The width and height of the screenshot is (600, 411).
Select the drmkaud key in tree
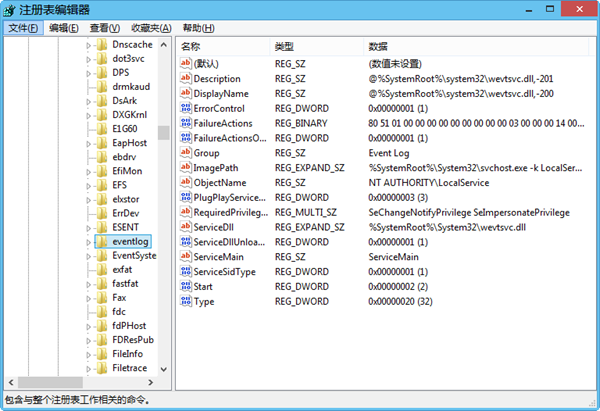131,87
